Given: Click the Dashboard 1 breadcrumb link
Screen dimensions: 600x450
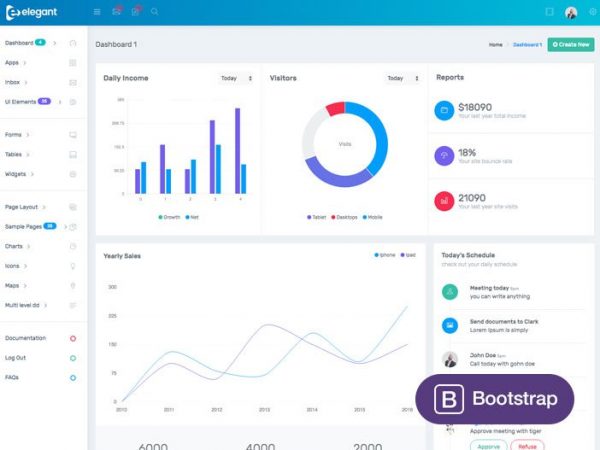Looking at the screenshot, I should pos(527,45).
